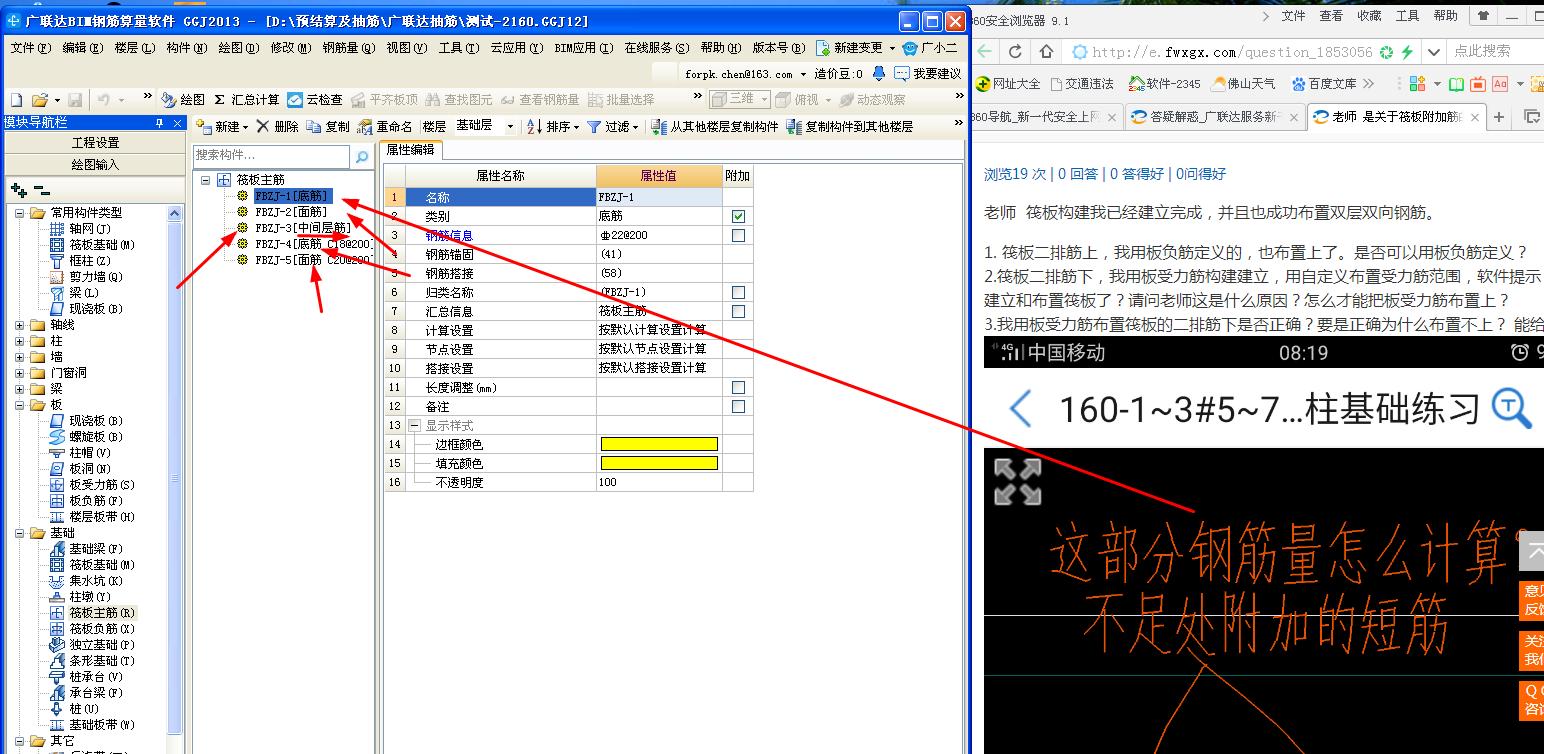Switch to browser tab 答疑解惑_广联达服务新干线
Viewport: 1544px width, 754px height.
(1213, 117)
